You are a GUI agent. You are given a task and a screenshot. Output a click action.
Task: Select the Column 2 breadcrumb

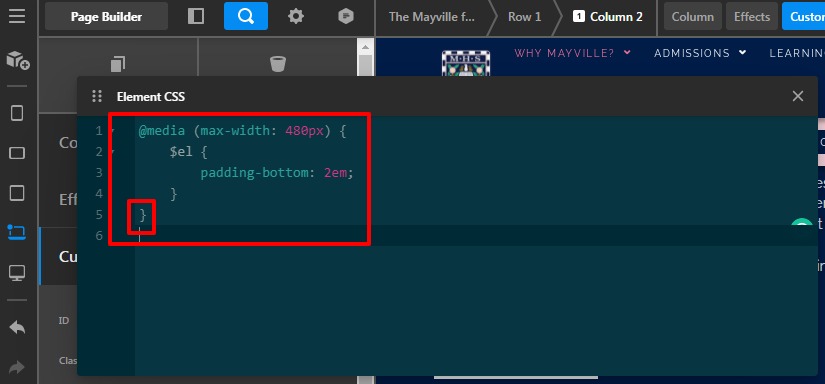pos(608,17)
